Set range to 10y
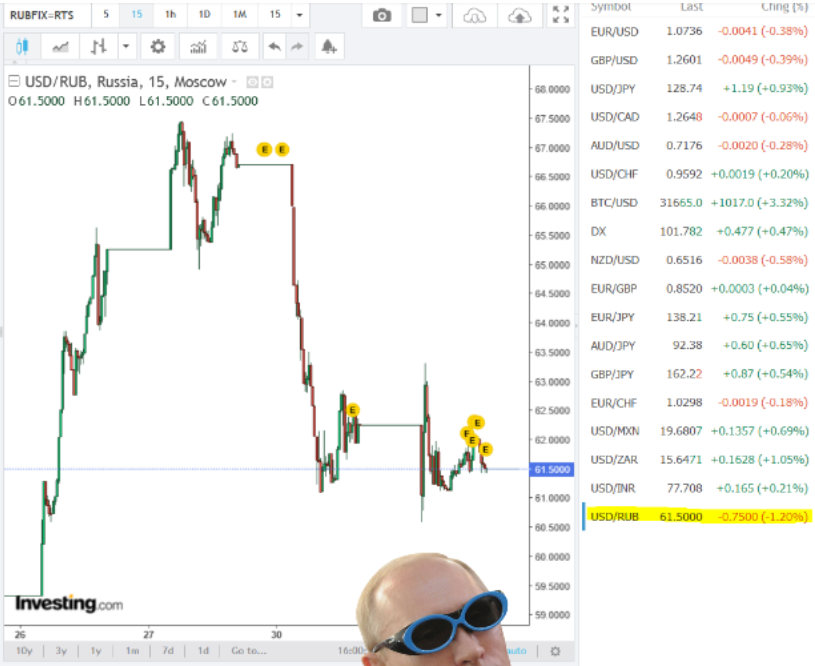 pyautogui.click(x=24, y=651)
